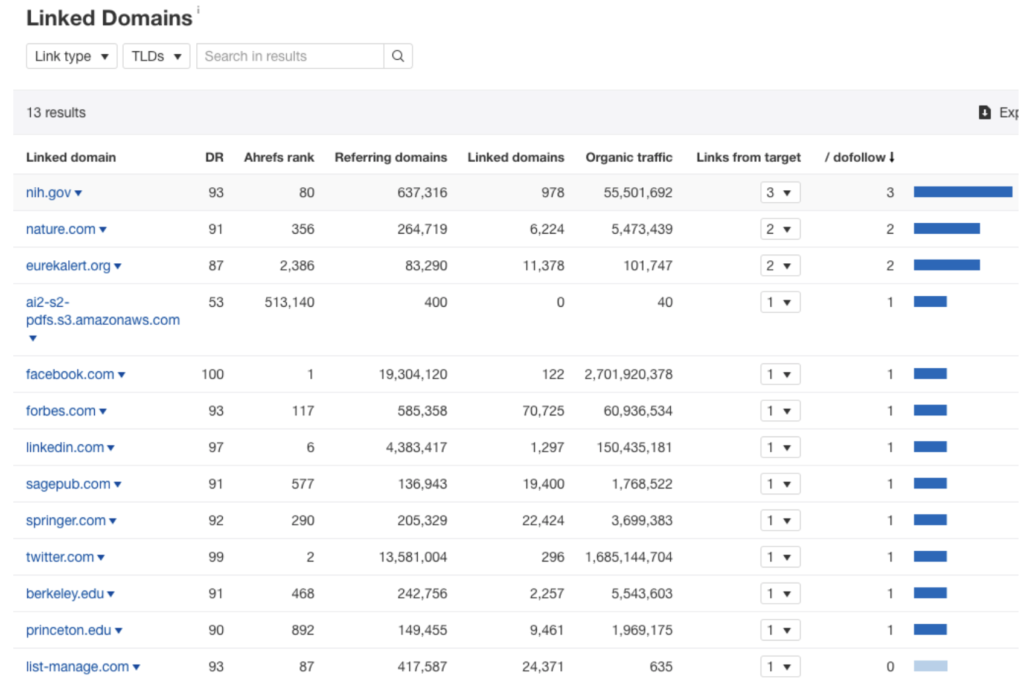The width and height of the screenshot is (1024, 681).
Task: Click linked domains value 70,725
Action: click(543, 411)
